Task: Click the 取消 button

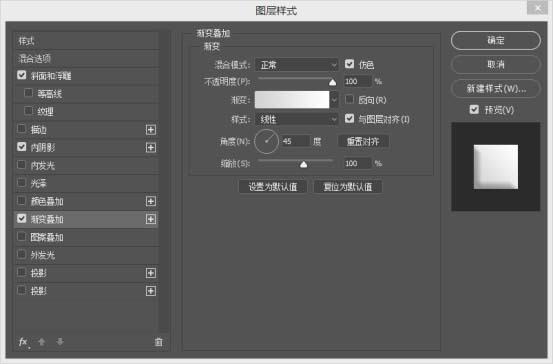Action: point(496,64)
